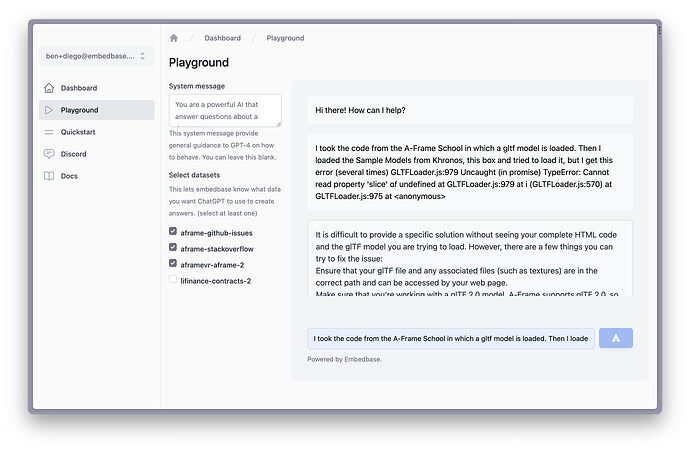Disable the aframevr-aframe-2 dataset checkbox
690x450 pixels.
coord(173,264)
